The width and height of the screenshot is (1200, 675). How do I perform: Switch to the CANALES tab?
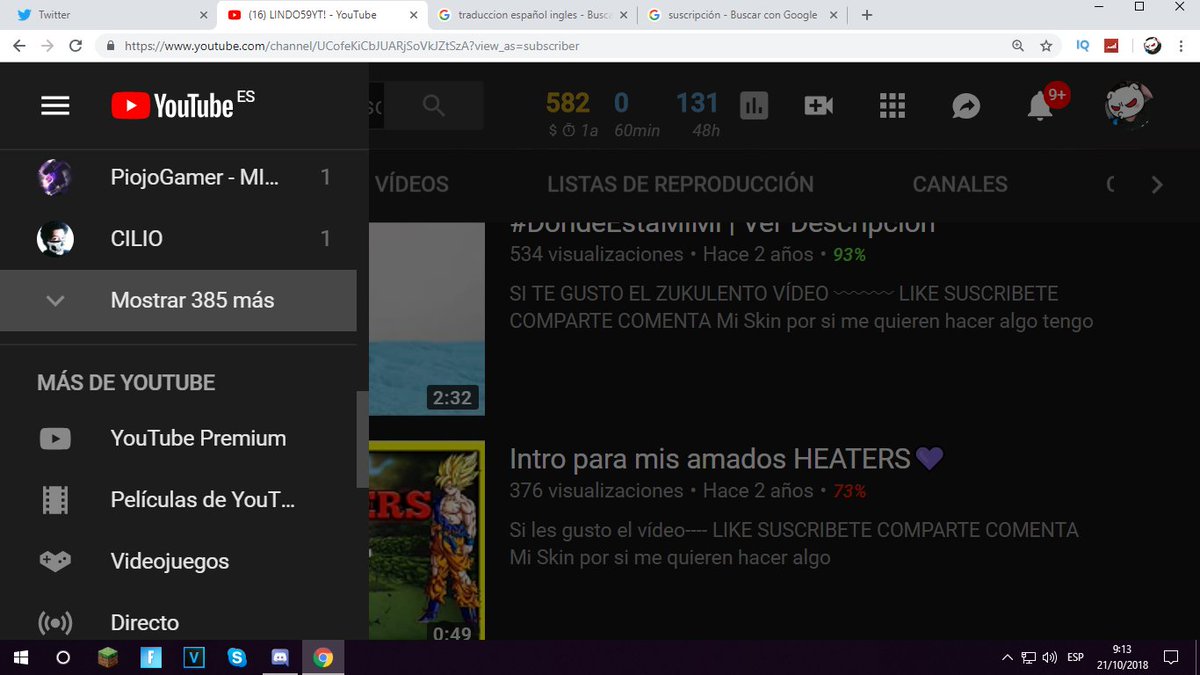coord(960,184)
